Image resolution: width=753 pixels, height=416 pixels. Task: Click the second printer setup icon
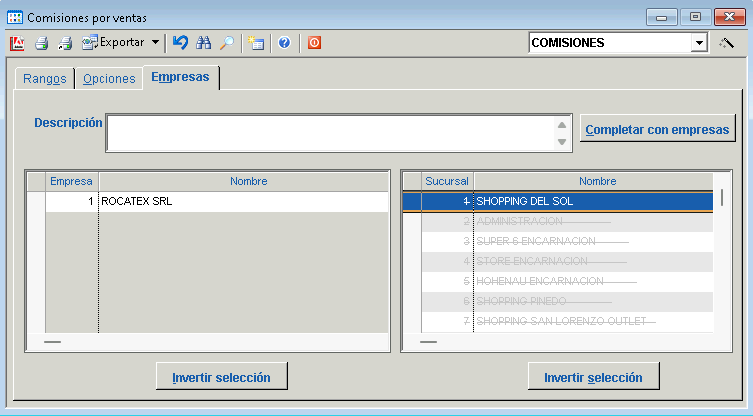(65, 43)
